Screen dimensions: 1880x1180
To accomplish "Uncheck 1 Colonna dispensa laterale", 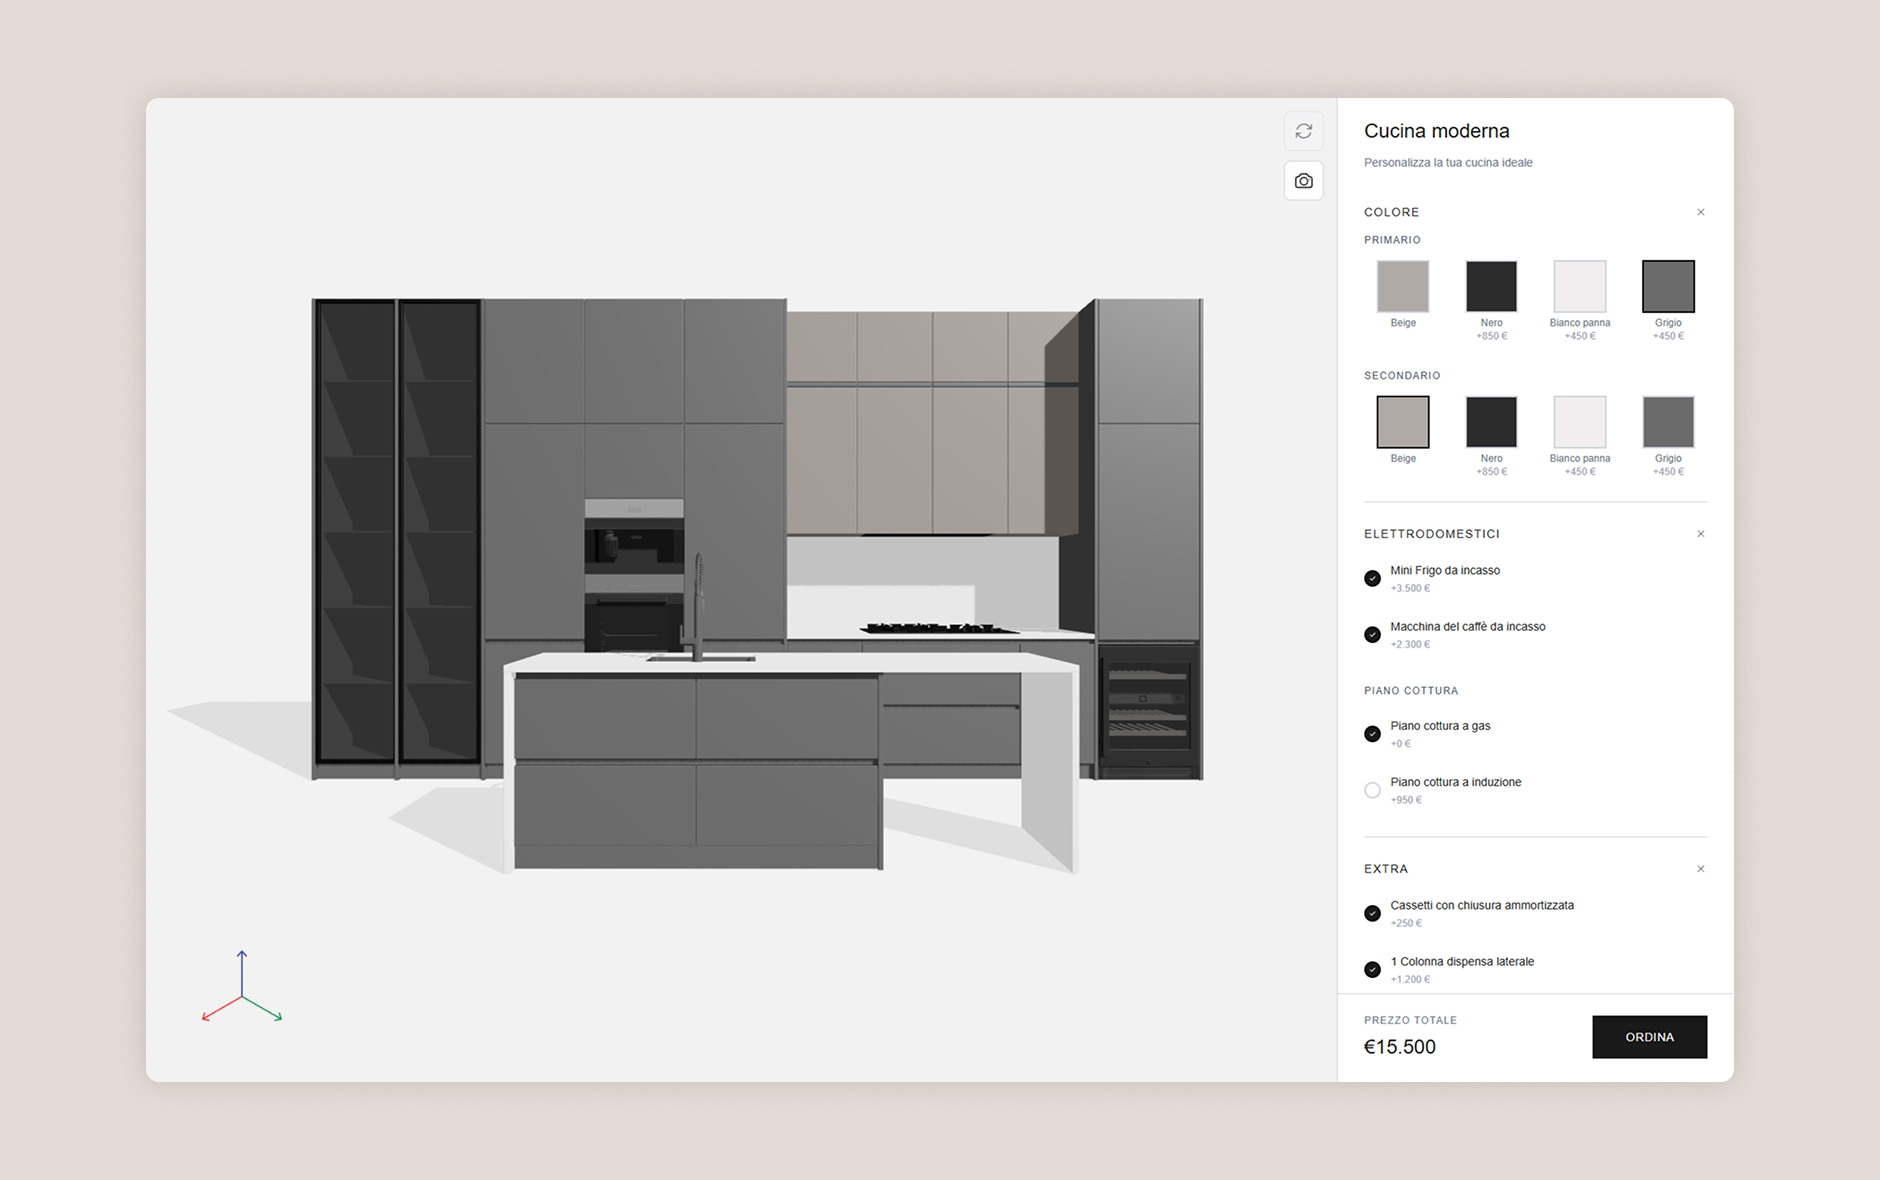I will tap(1372, 969).
